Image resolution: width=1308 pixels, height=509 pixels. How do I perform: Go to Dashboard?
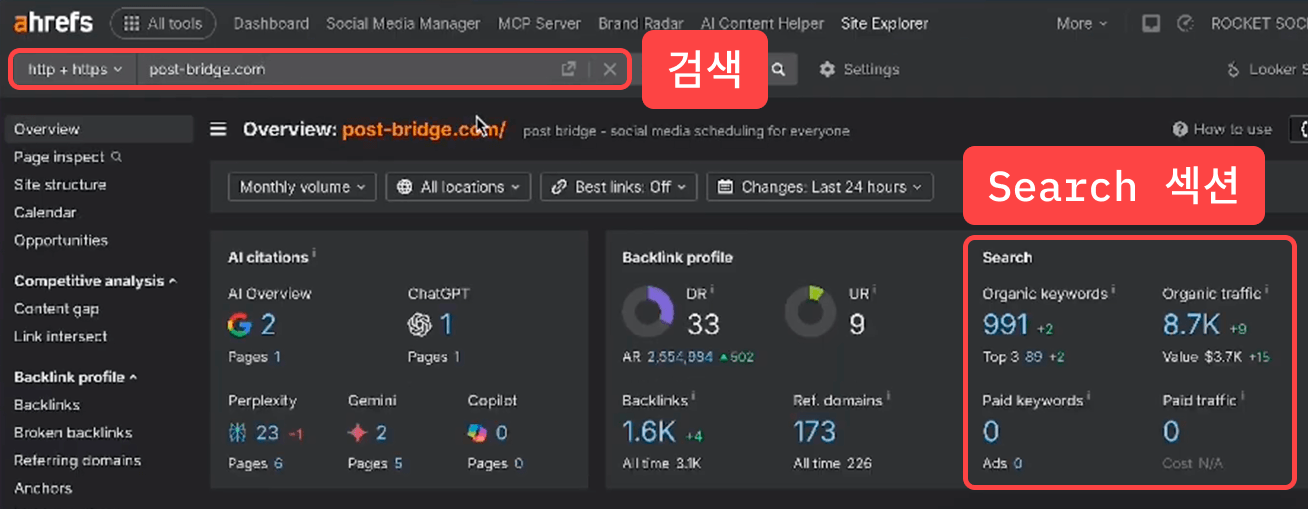pyautogui.click(x=271, y=23)
